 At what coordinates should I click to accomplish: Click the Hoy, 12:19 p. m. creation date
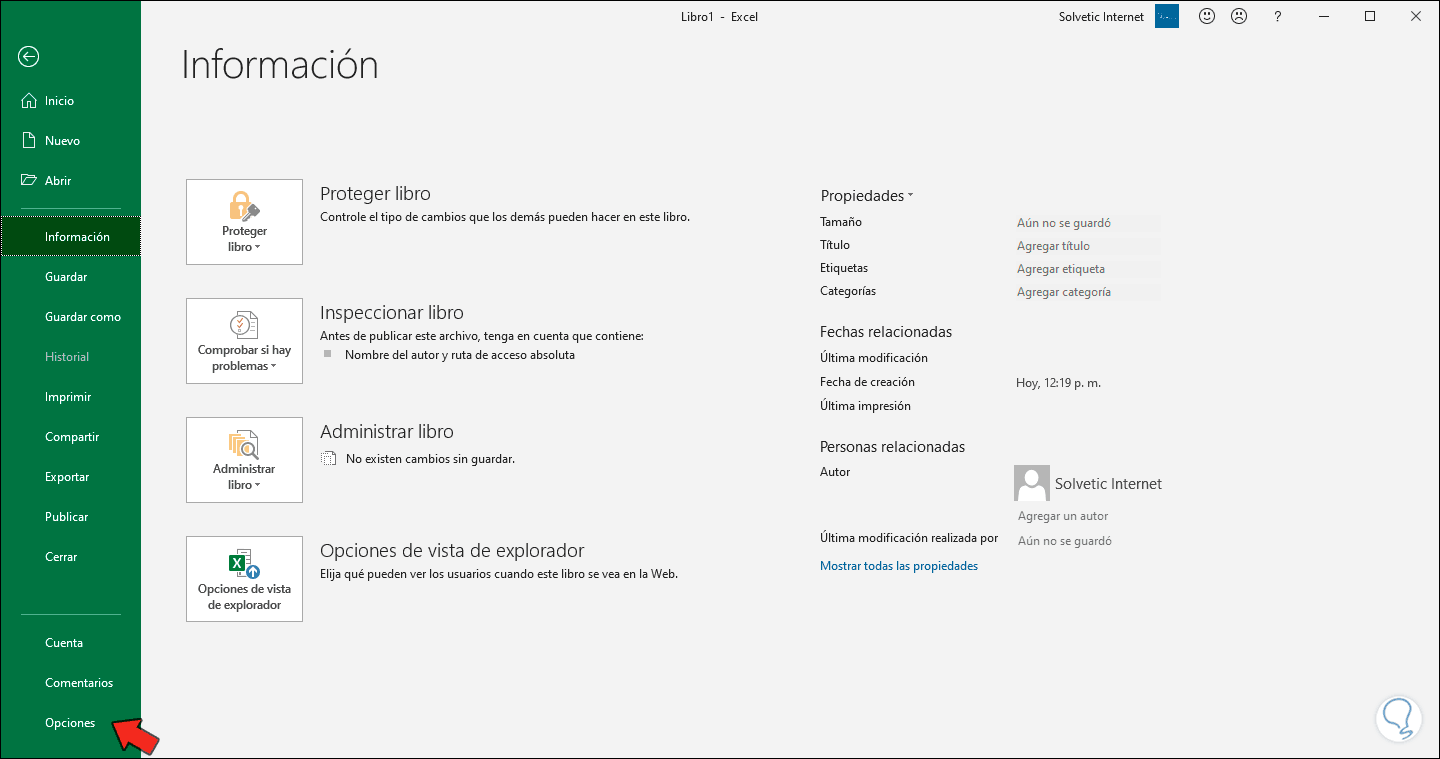(1059, 383)
